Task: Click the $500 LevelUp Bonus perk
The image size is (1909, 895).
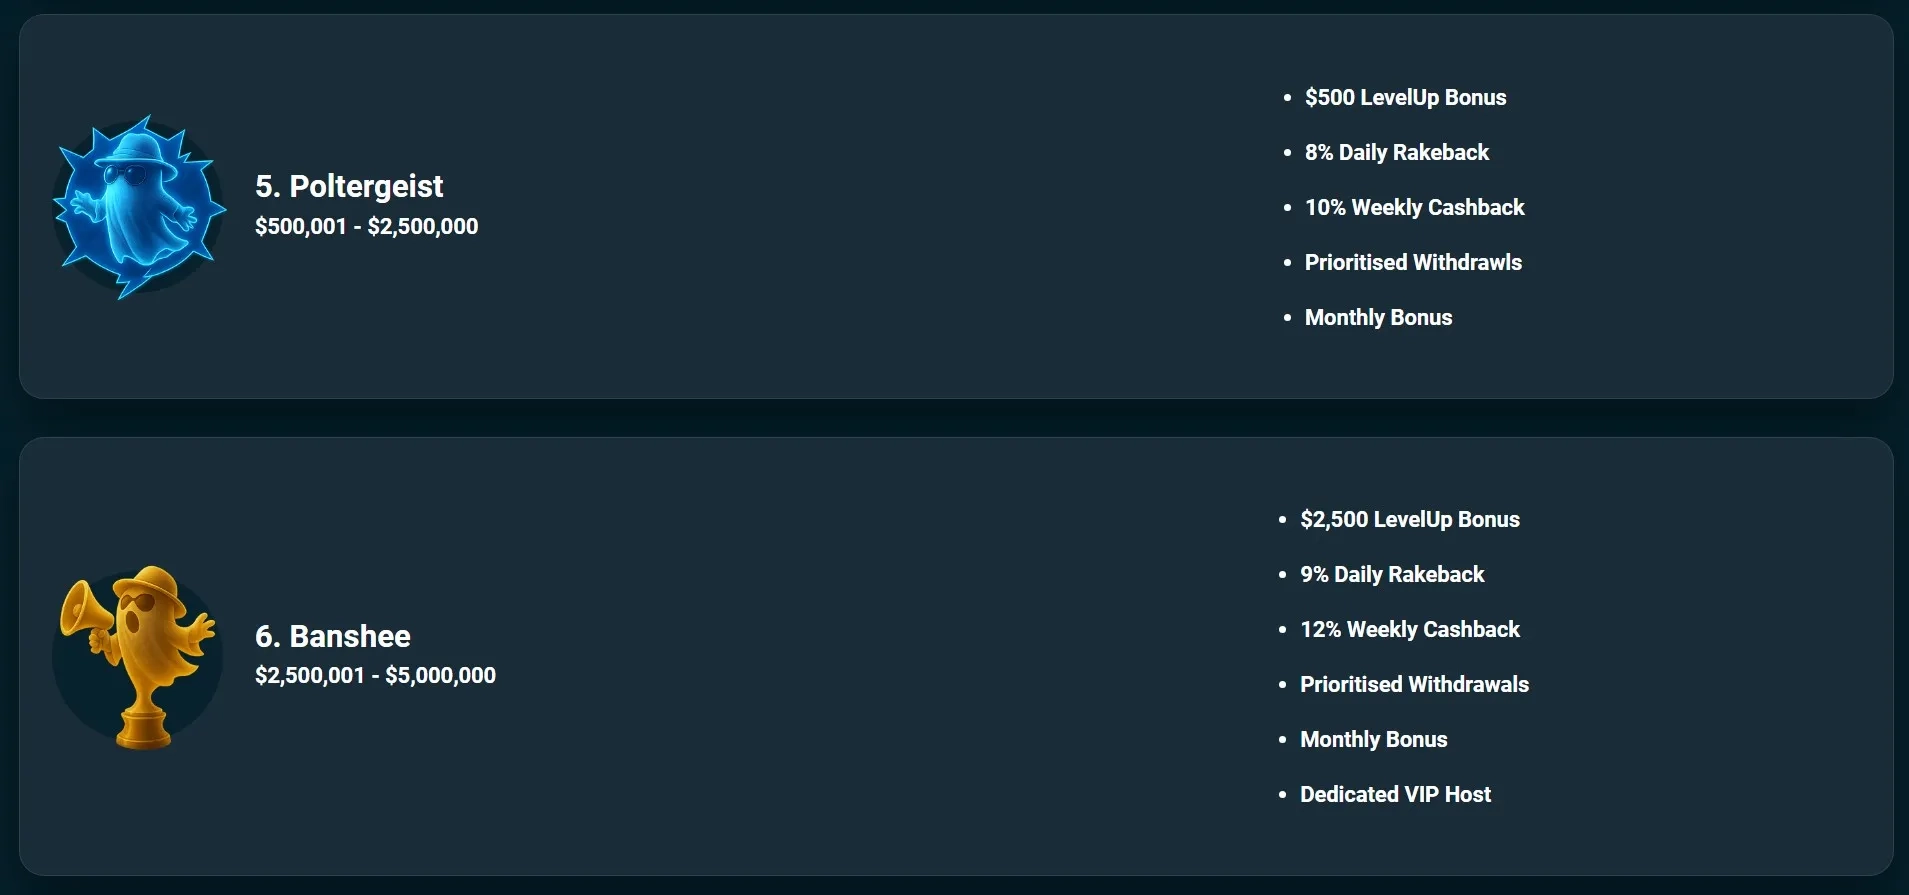Action: [x=1405, y=97]
